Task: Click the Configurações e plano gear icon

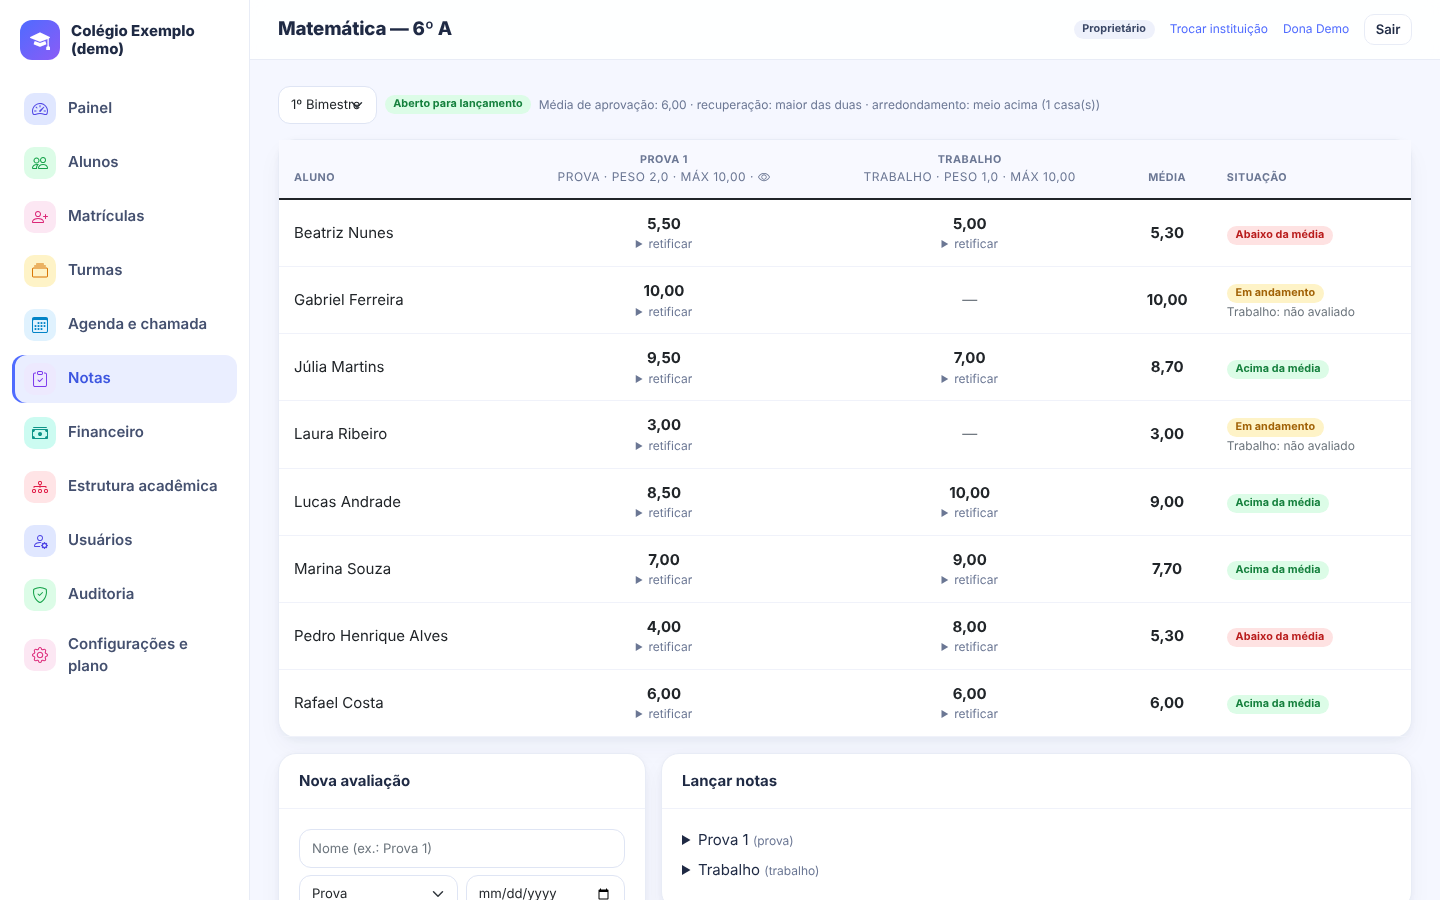Action: pyautogui.click(x=40, y=655)
